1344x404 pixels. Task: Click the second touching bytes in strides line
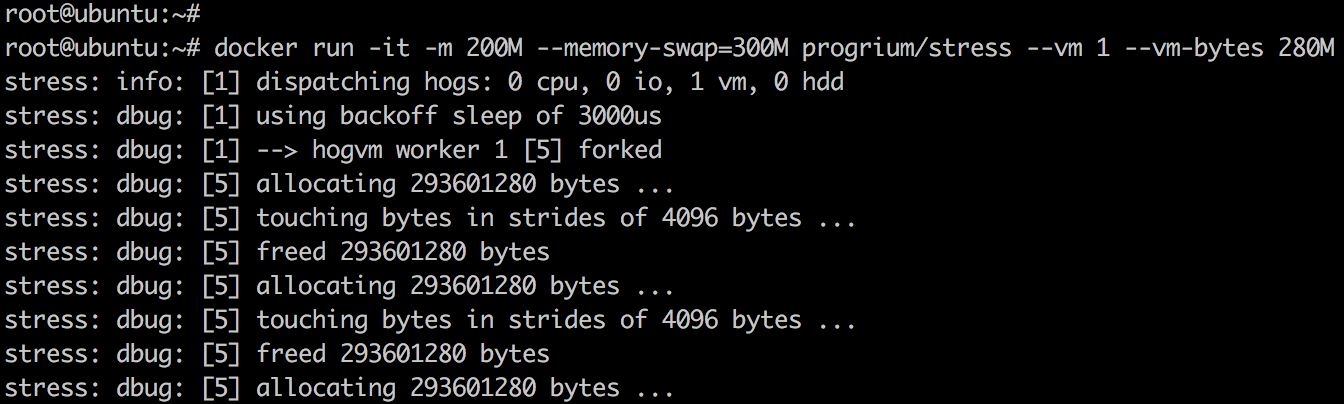tap(430, 320)
